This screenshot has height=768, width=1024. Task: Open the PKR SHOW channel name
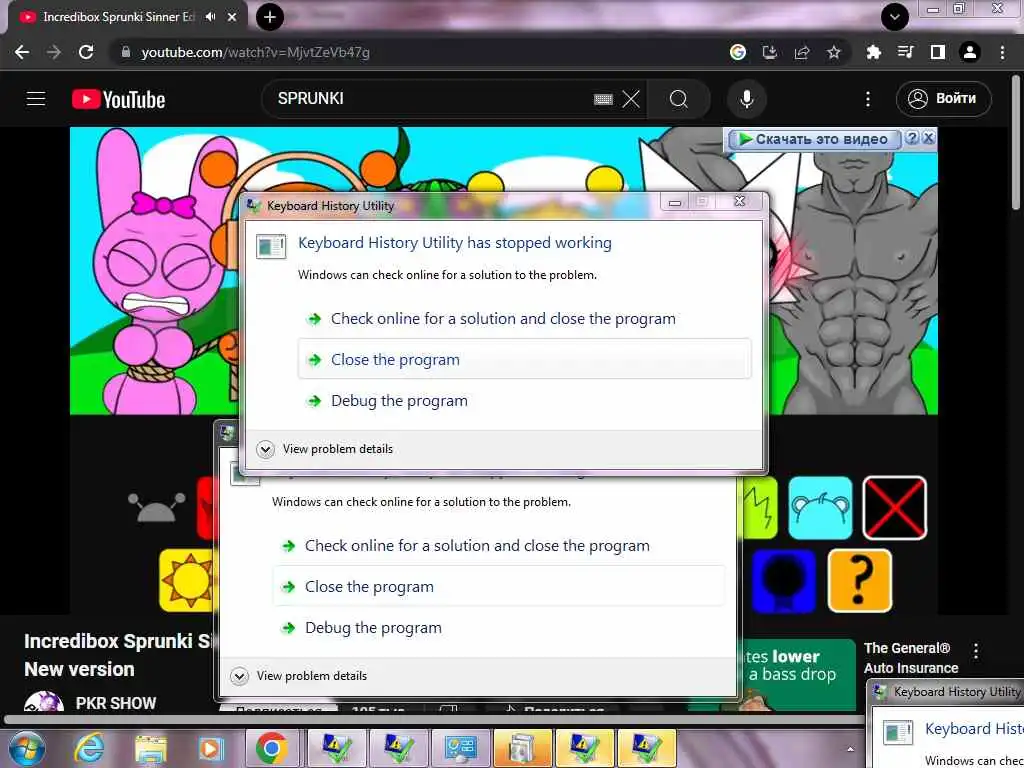(116, 703)
